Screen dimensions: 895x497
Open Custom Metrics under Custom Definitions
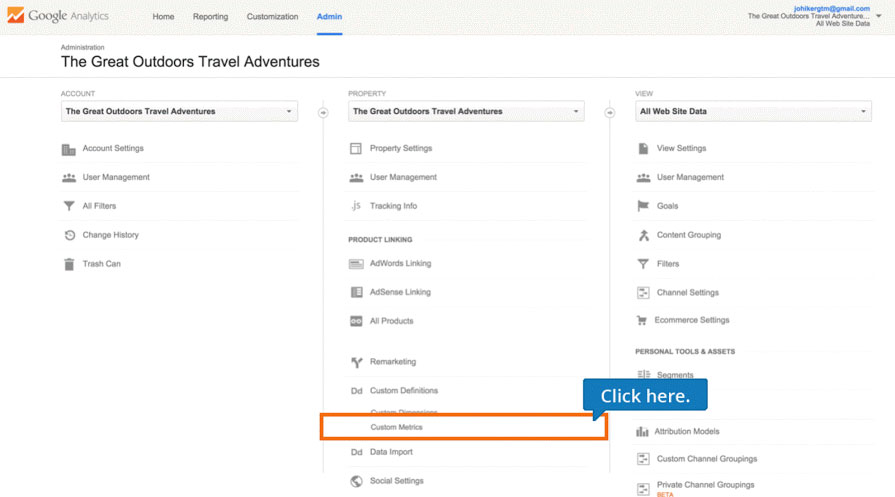[396, 427]
